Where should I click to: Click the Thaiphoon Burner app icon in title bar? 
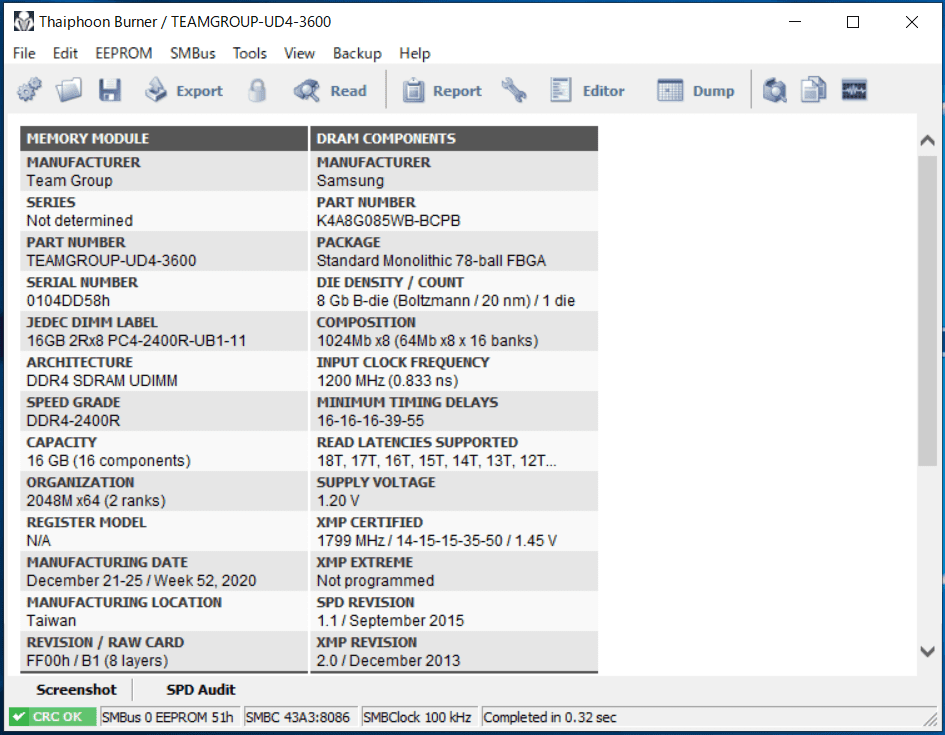point(24,22)
